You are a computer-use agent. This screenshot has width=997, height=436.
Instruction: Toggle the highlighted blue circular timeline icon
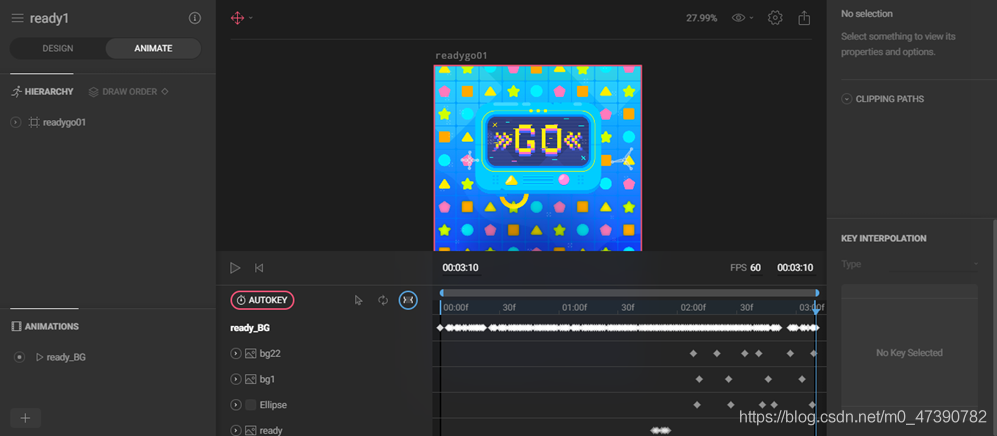(x=408, y=300)
